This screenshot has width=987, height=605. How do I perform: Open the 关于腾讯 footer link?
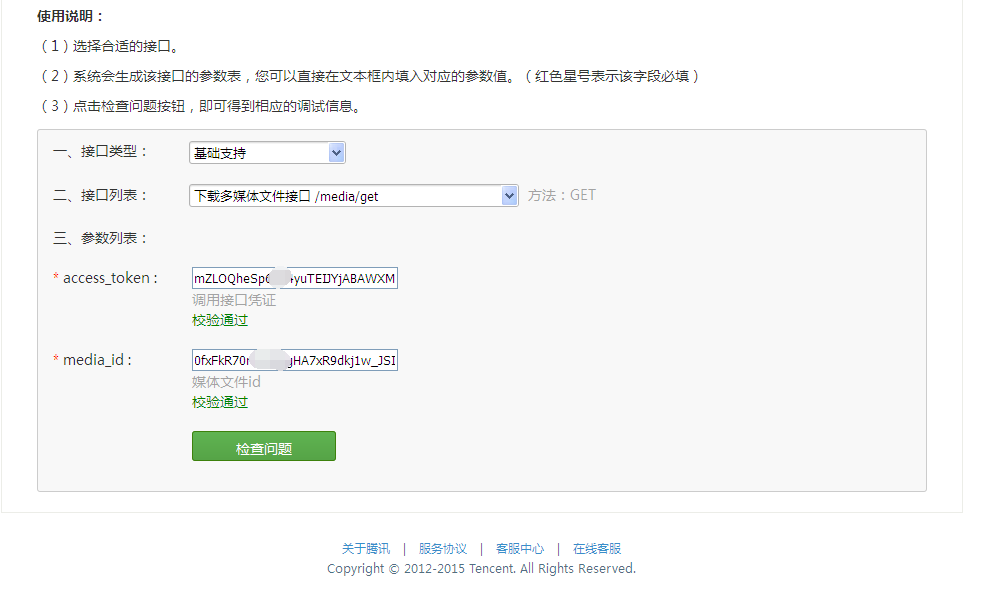pyautogui.click(x=365, y=548)
